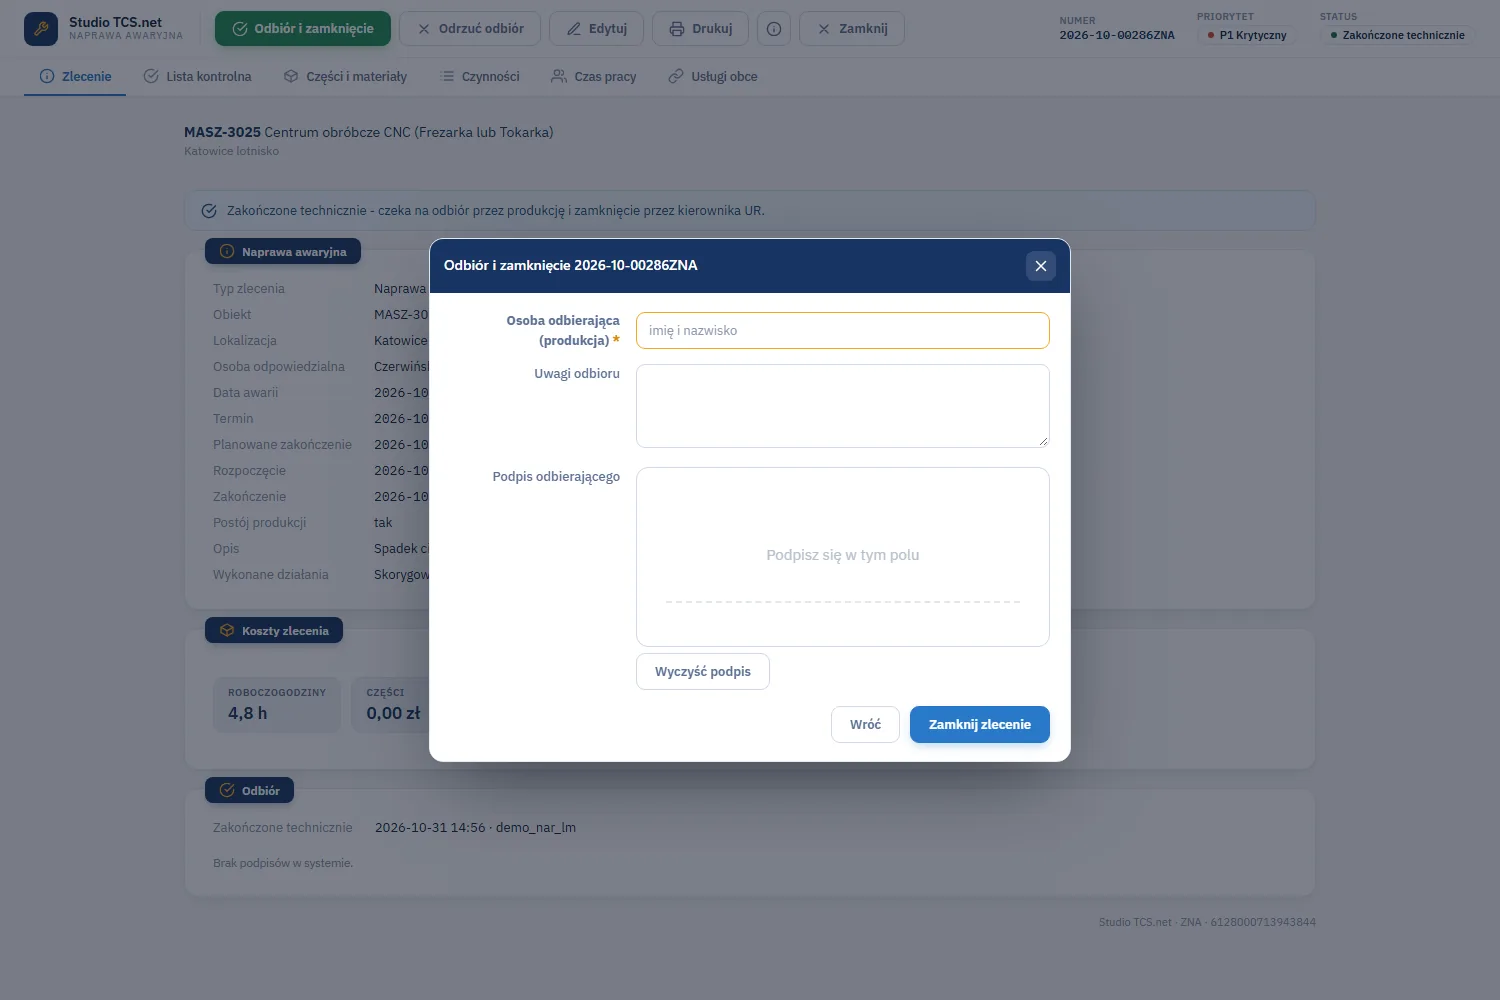Image resolution: width=1500 pixels, height=1000 pixels.
Task: Click the Edytuj pencil button
Action: [x=597, y=29]
